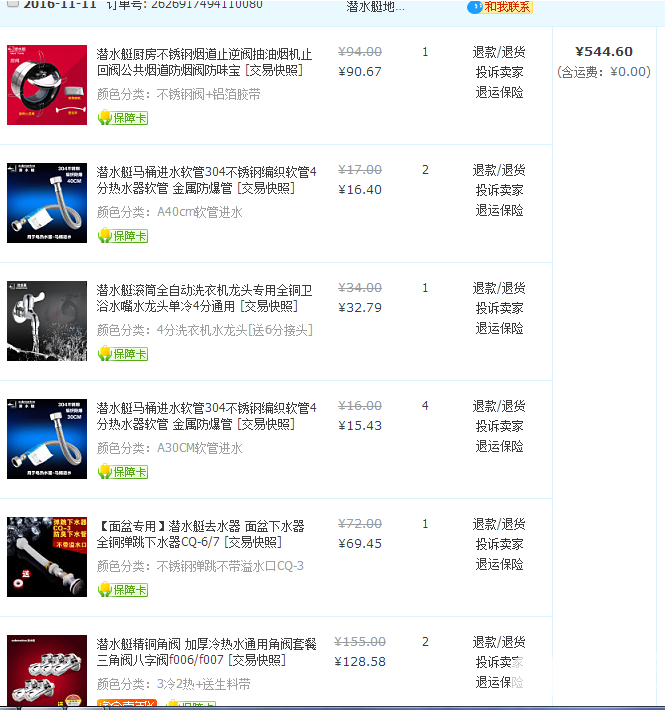665x710 pixels.
Task: Click 保障卡 badge under A40cm hose item
Action: 123,235
